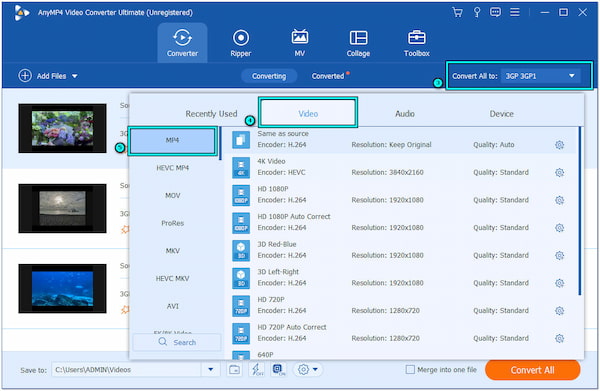Expand the Save to path dropdown
The height and width of the screenshot is (391, 600).
point(211,370)
